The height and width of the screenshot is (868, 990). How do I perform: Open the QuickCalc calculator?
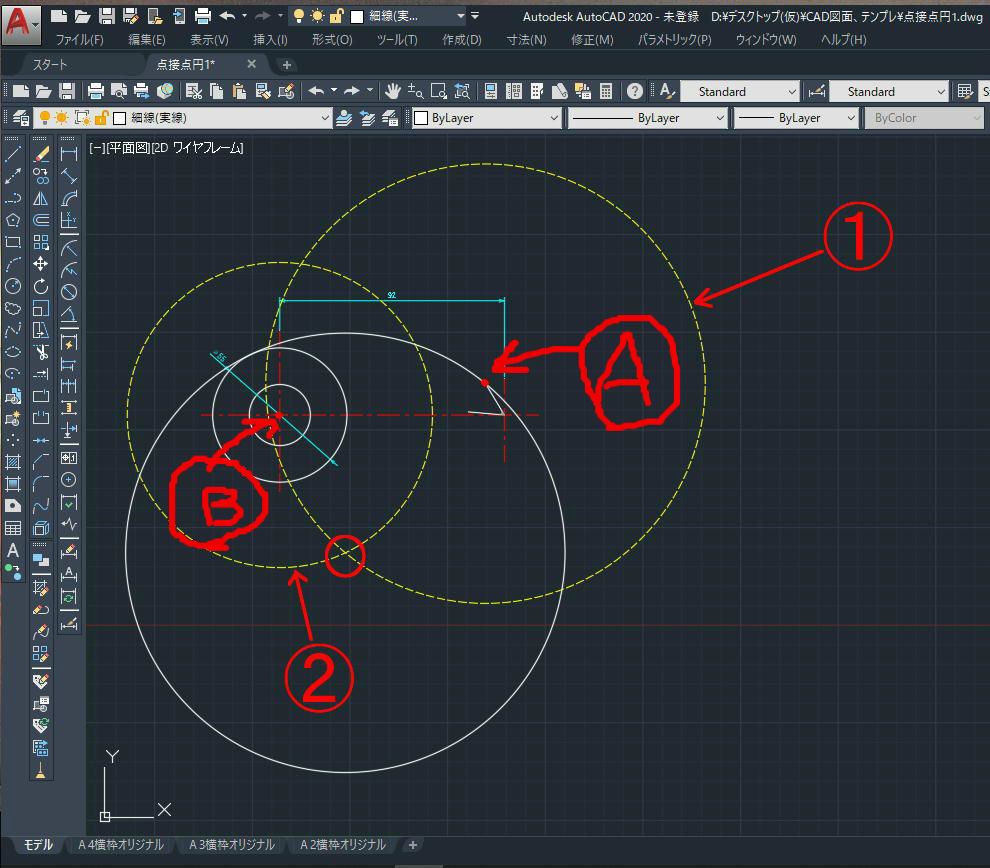coord(606,92)
